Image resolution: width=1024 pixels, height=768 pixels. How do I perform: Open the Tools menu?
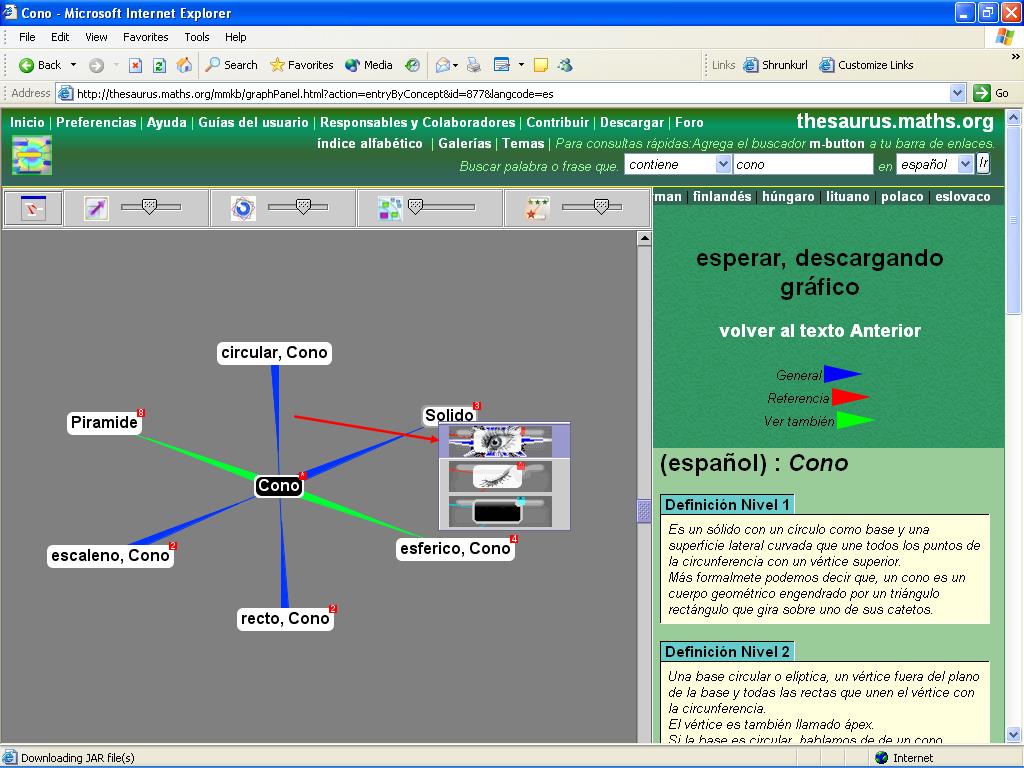click(197, 37)
